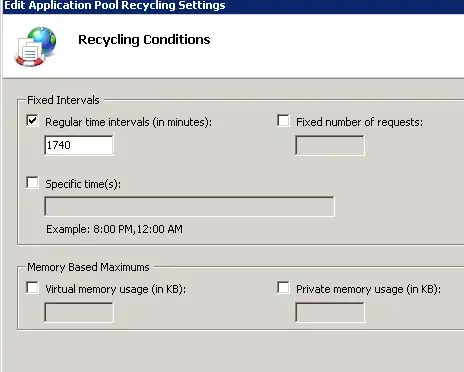Click the Edit Application Pool Recycling Settings title bar
464x372 pixels.
pyautogui.click(x=233, y=6)
